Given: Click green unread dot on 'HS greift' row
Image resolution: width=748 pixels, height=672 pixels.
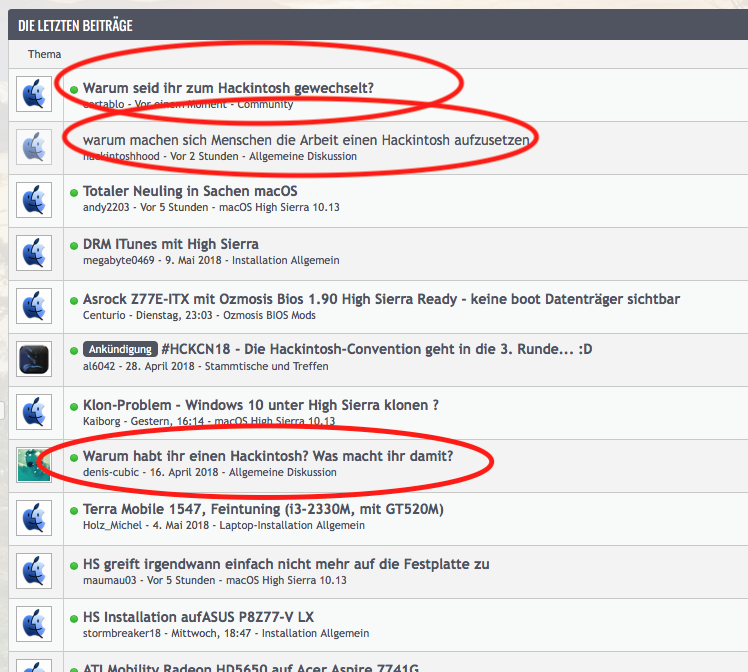Looking at the screenshot, I should point(74,566).
